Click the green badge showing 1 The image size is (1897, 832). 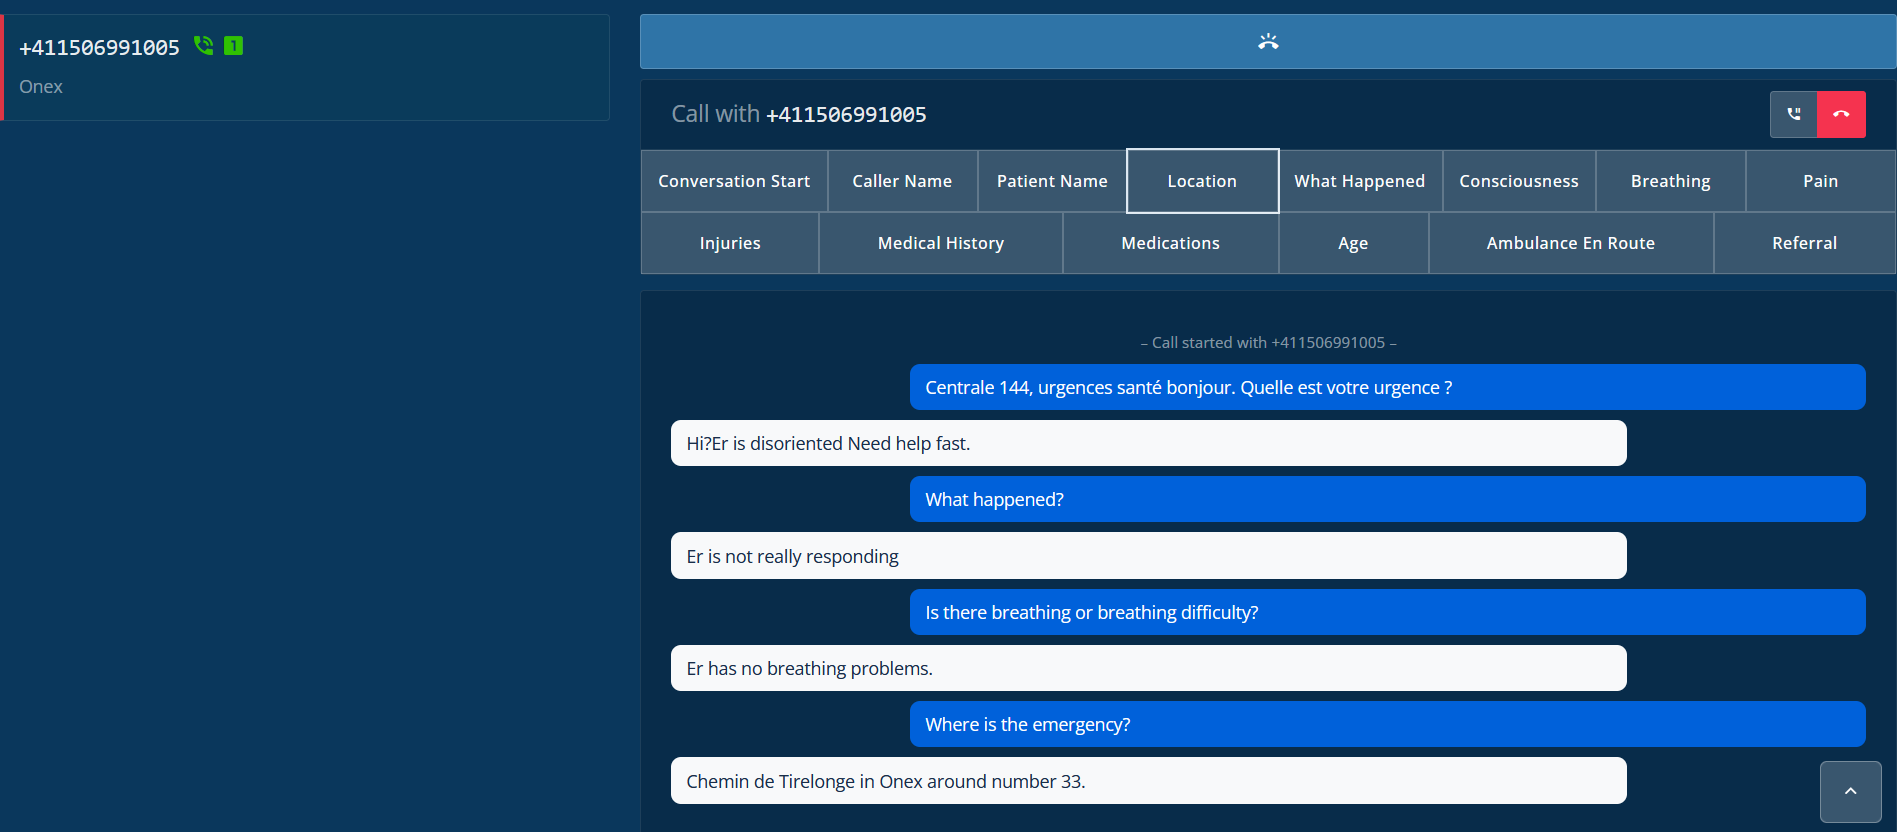coord(233,45)
